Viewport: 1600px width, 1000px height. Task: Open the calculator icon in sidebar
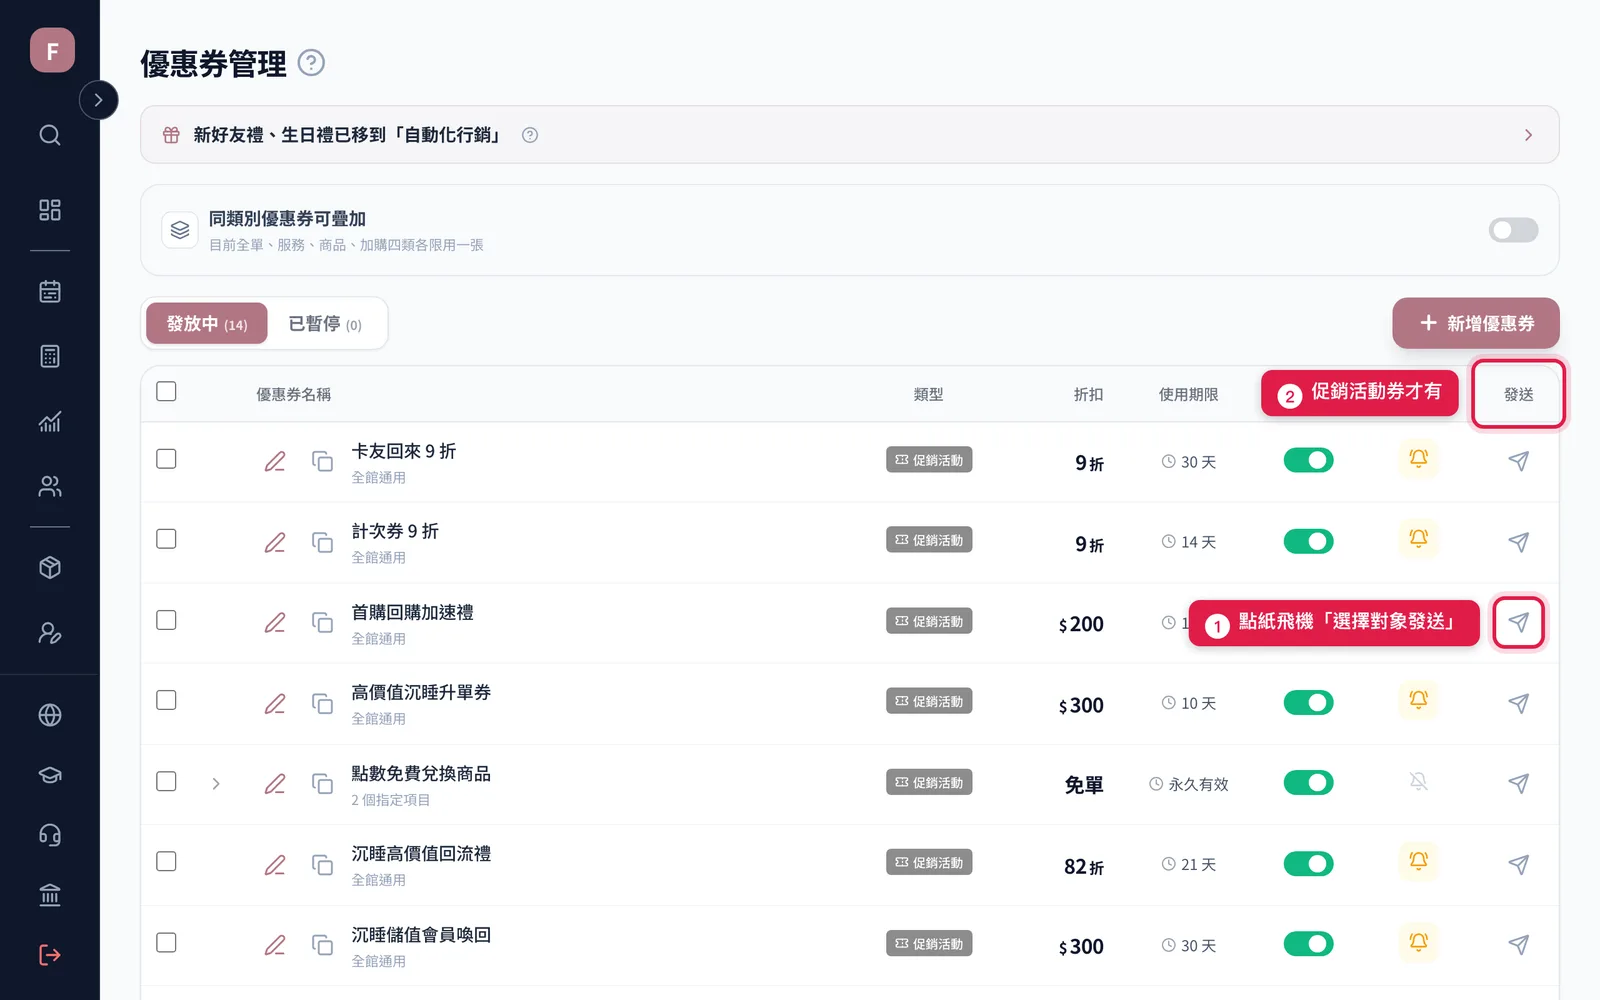tap(50, 356)
